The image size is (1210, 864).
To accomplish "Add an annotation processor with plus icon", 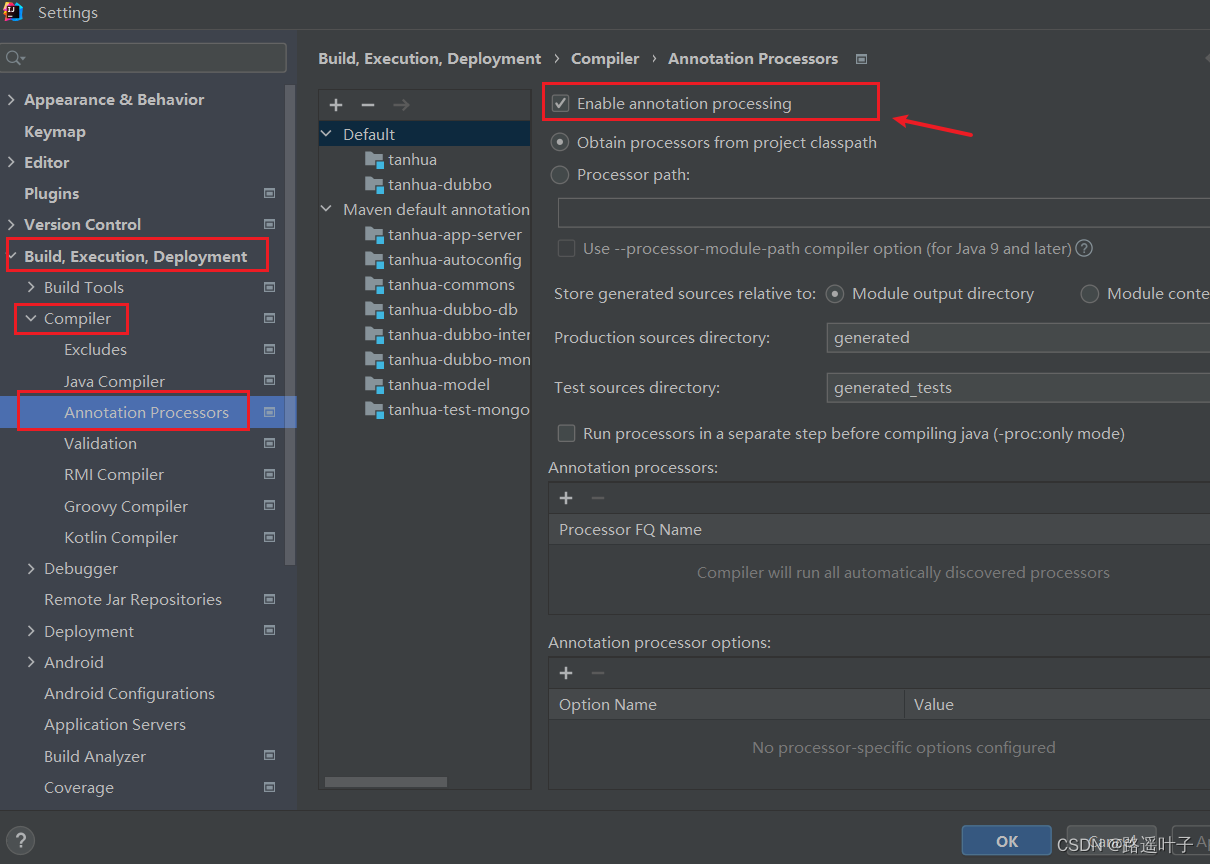I will [566, 498].
